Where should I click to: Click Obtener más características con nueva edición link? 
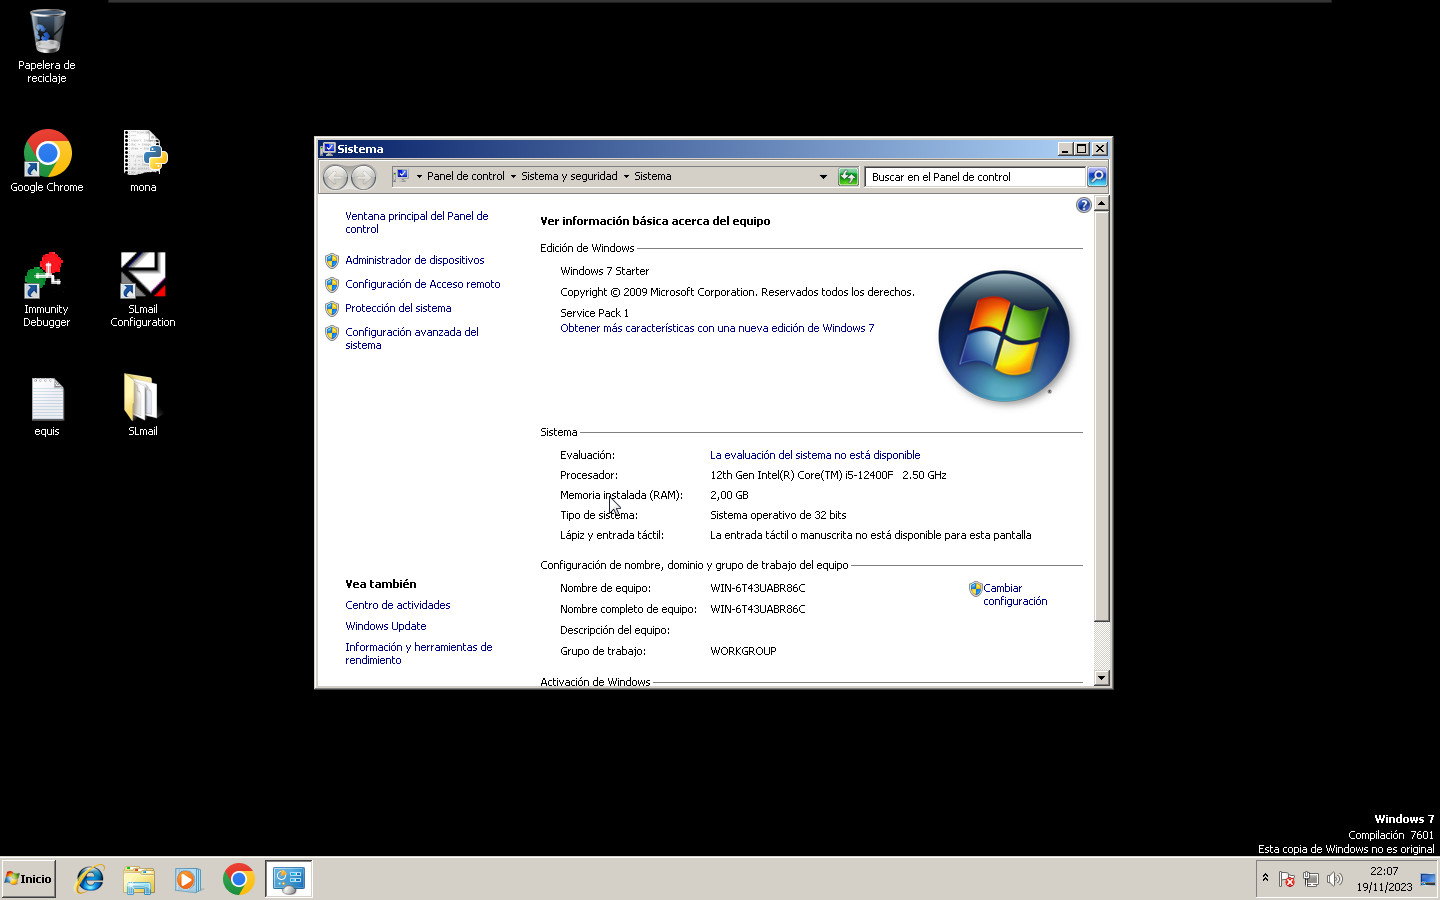point(717,328)
